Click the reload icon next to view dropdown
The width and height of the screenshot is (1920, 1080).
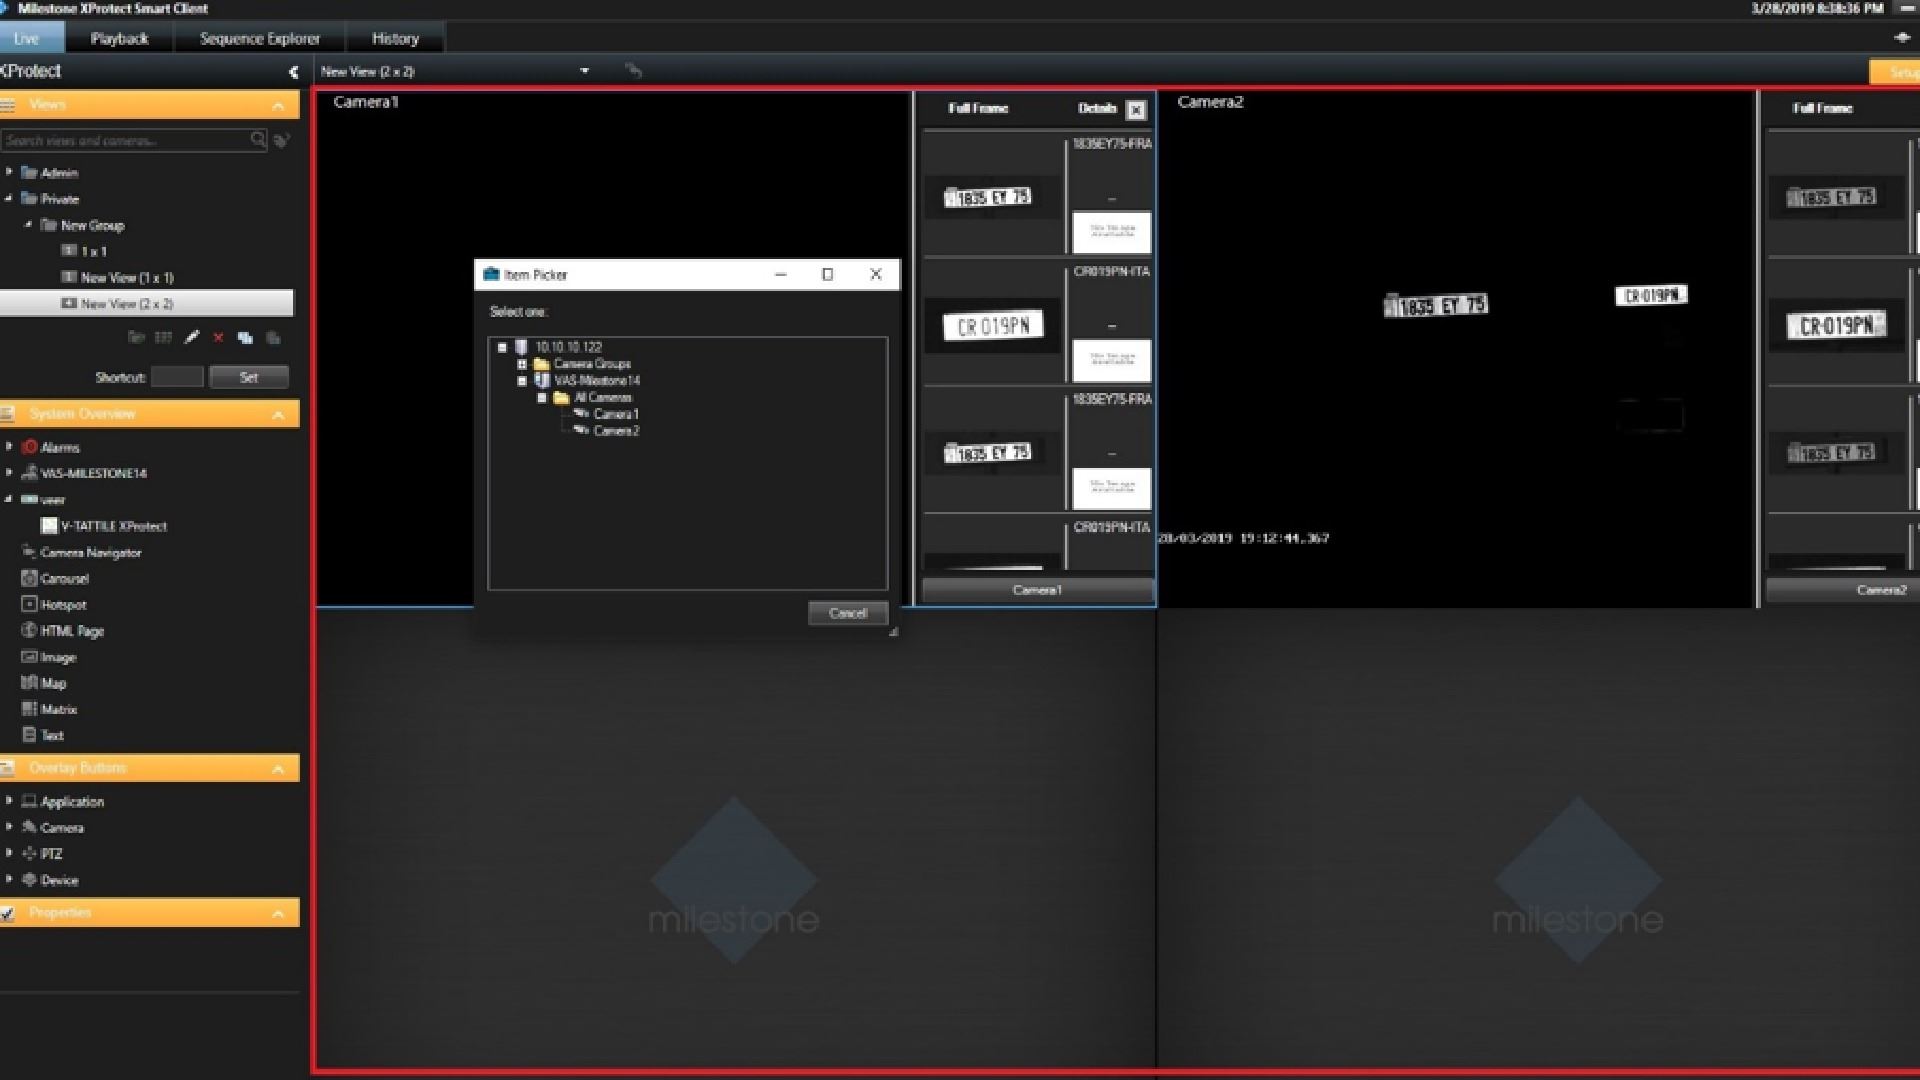[633, 70]
